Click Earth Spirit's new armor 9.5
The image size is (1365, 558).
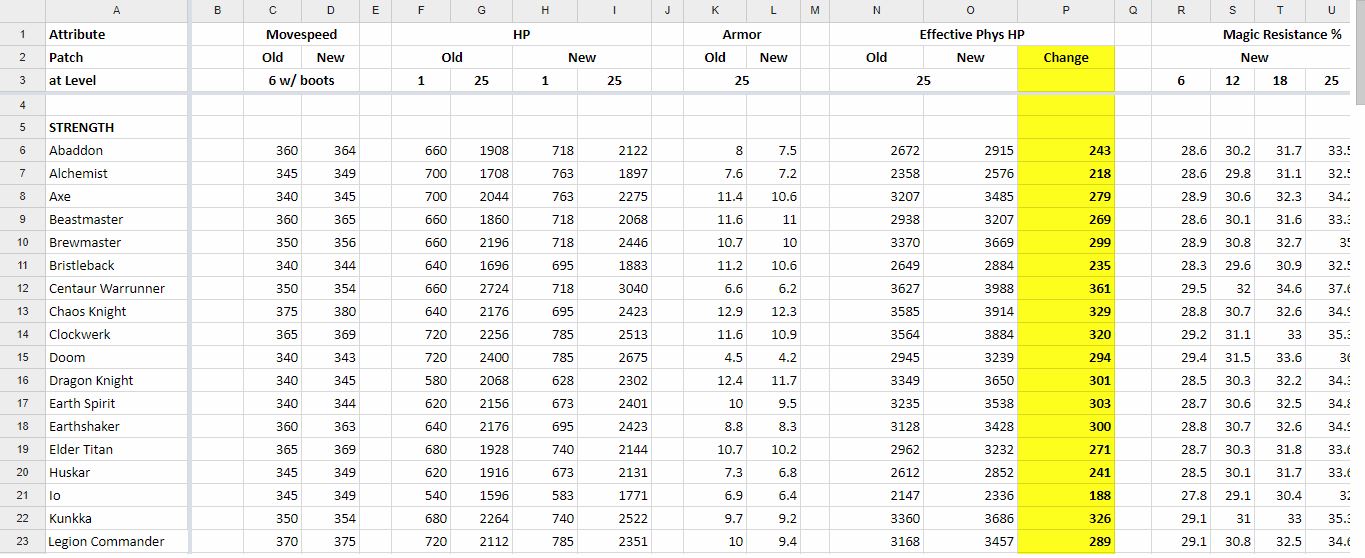click(774, 404)
